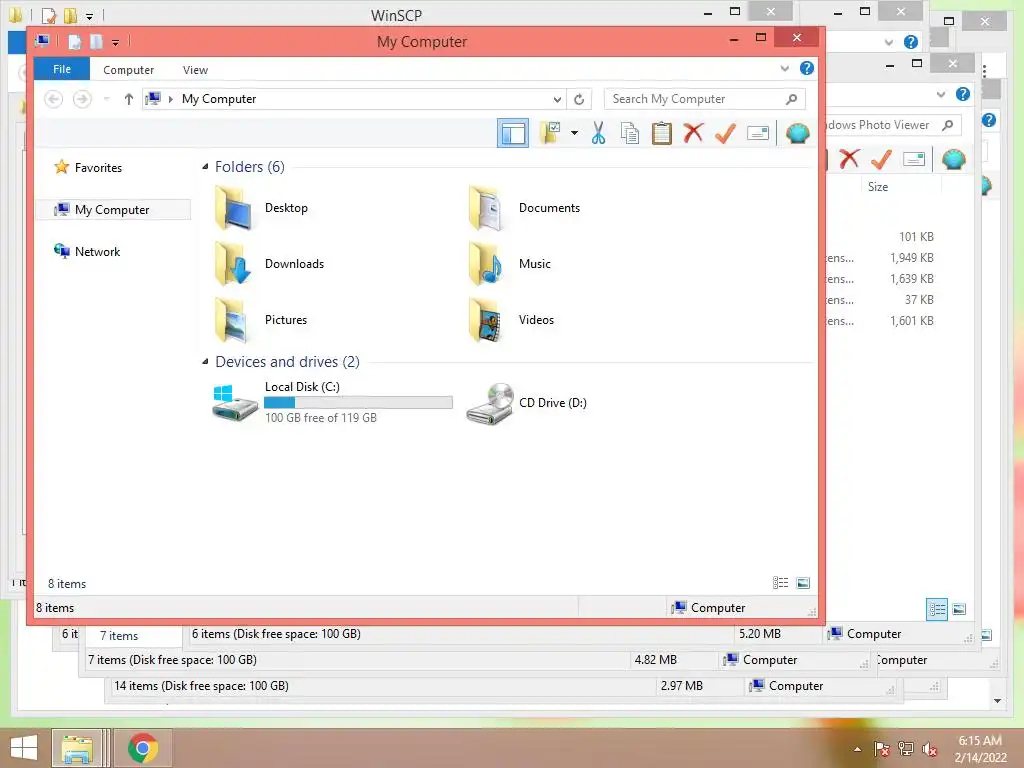Select CD Drive (D:)
The width and height of the screenshot is (1024, 768).
click(527, 403)
